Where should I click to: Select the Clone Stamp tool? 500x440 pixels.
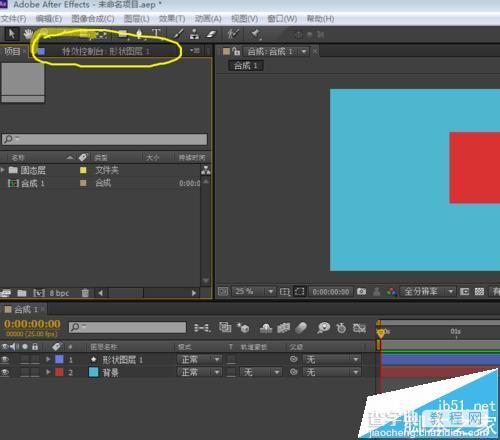pos(194,34)
